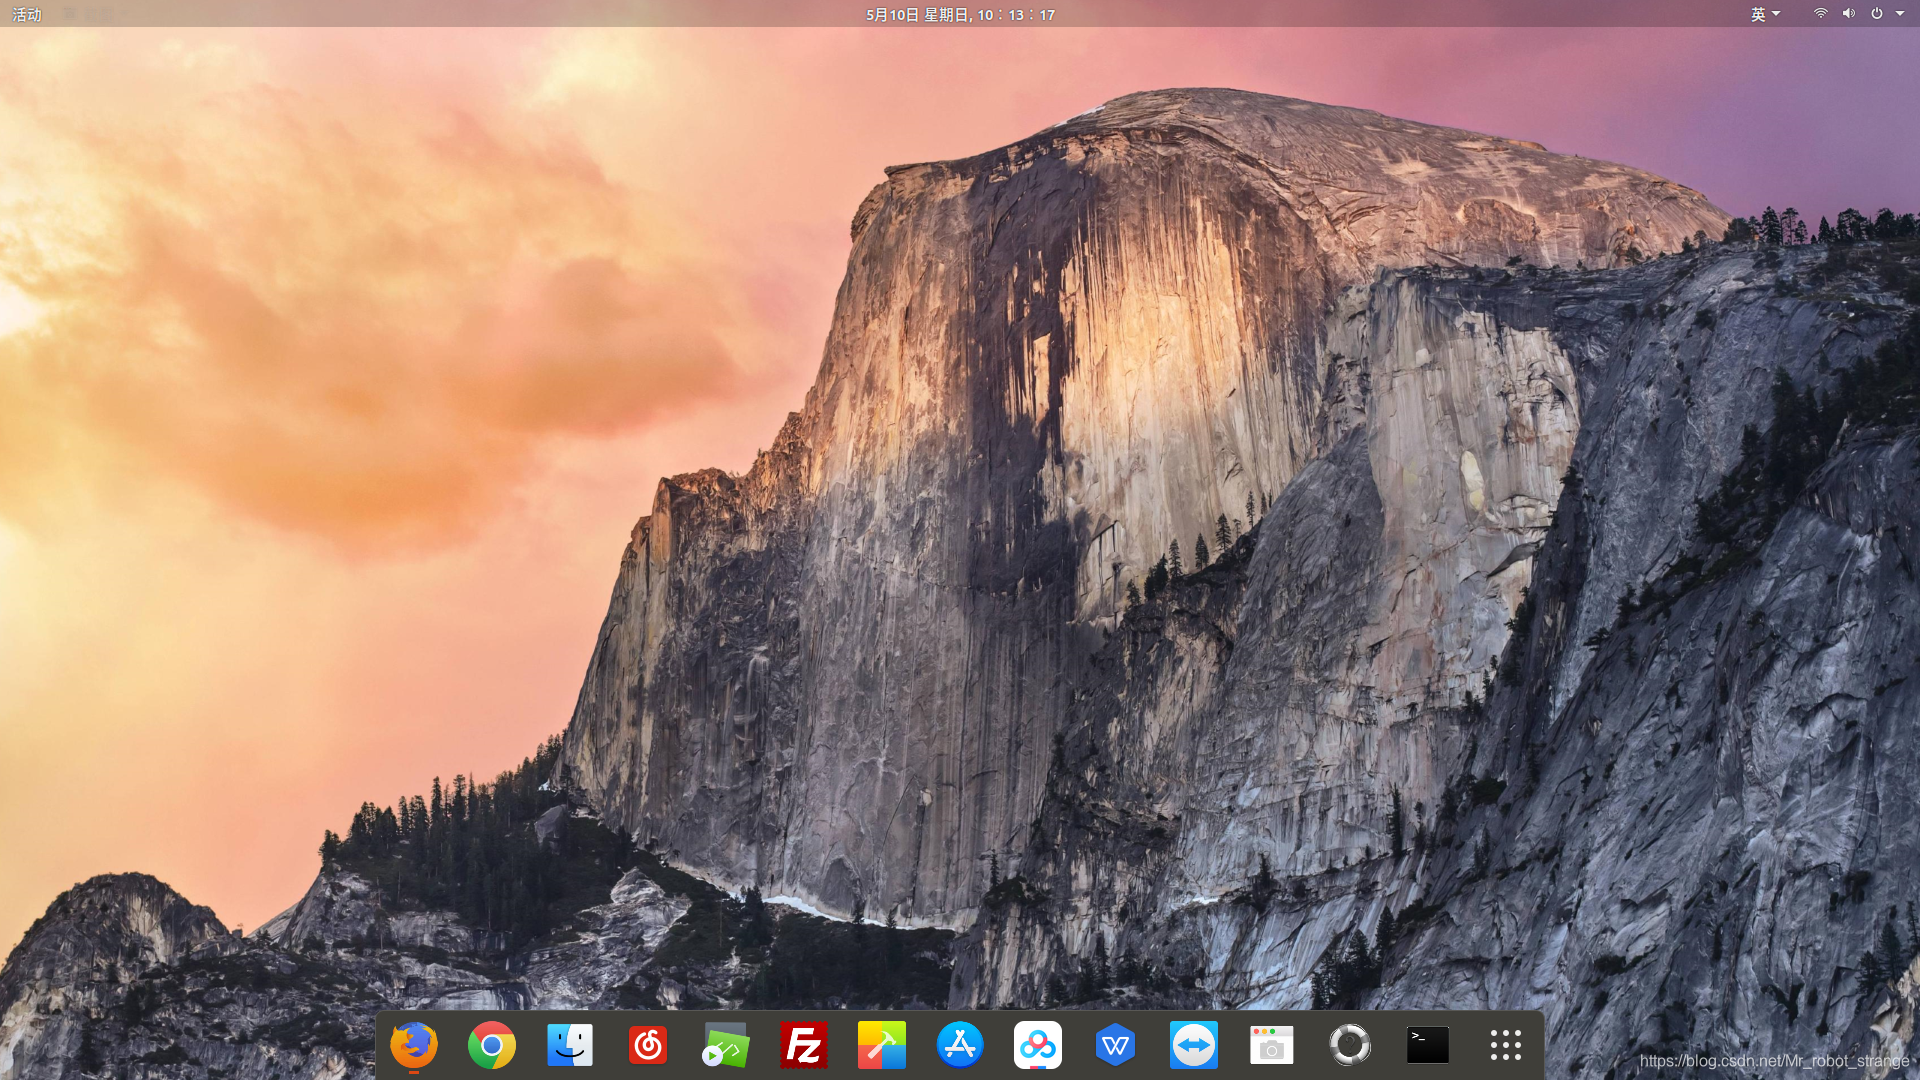The height and width of the screenshot is (1080, 1920).
Task: Open the lifebuoy Help application
Action: coord(1350,1045)
